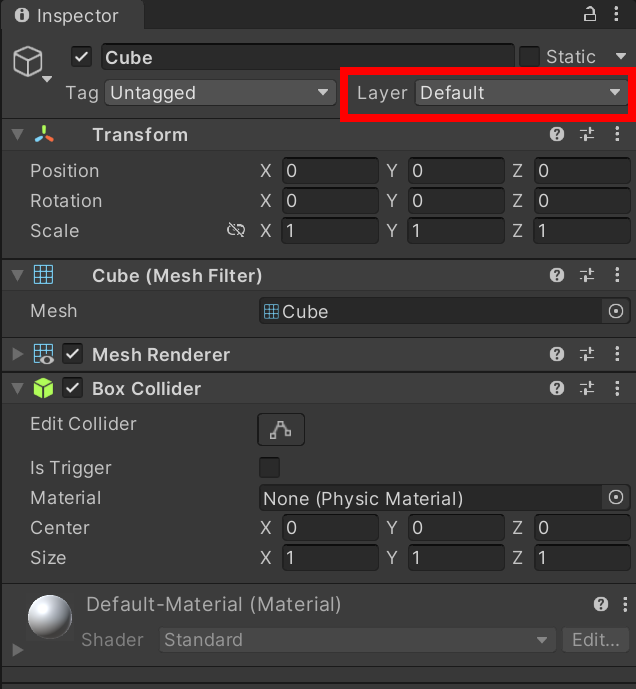The height and width of the screenshot is (689, 636).
Task: Open Box Collider presets selector
Action: point(587,388)
